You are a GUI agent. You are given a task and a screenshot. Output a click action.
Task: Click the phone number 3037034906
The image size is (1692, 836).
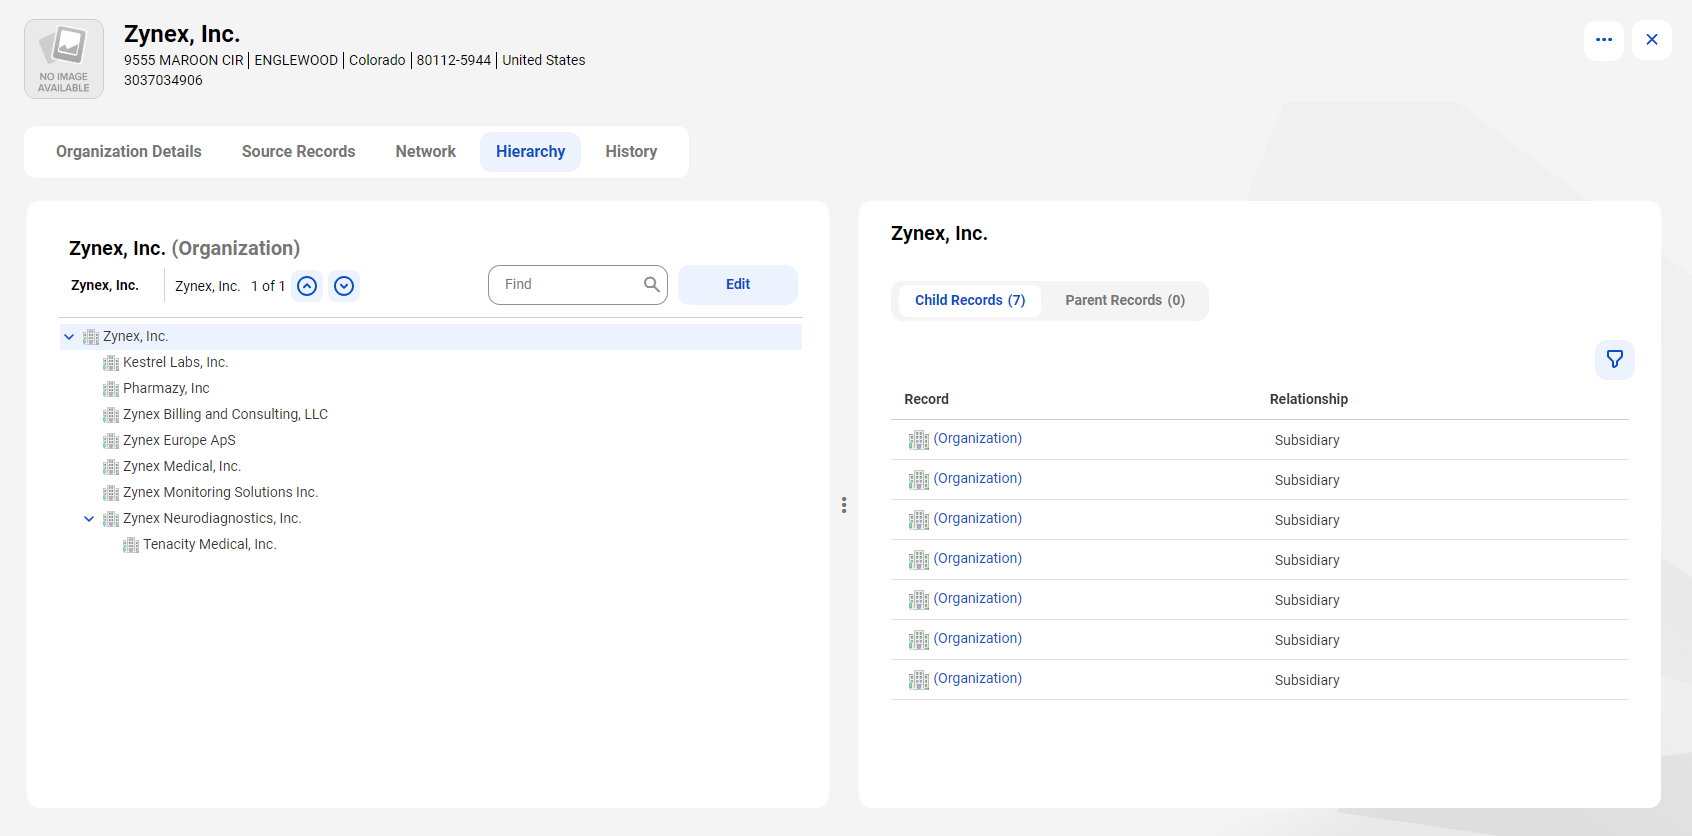tap(163, 81)
